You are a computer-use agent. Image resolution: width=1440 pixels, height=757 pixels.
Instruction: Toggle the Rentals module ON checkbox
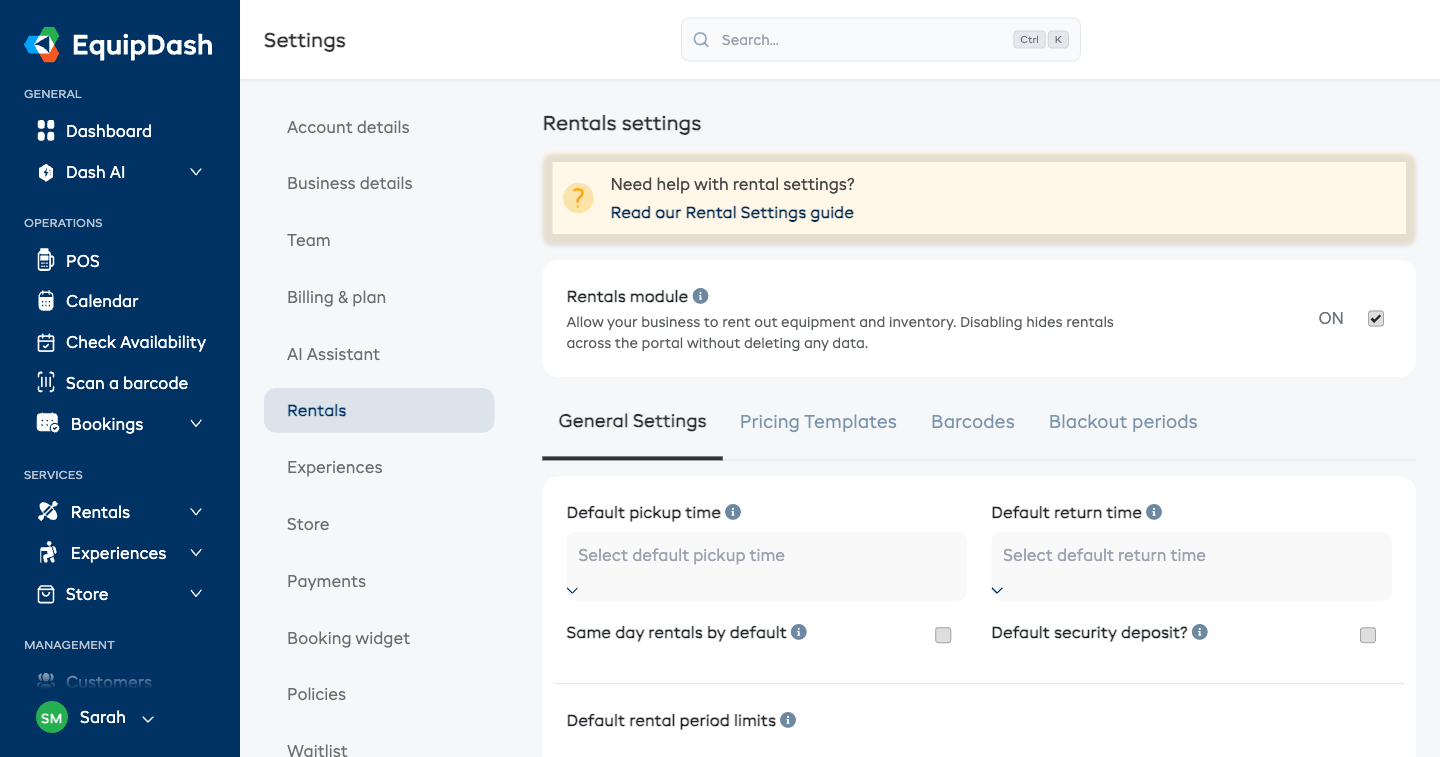pos(1376,319)
